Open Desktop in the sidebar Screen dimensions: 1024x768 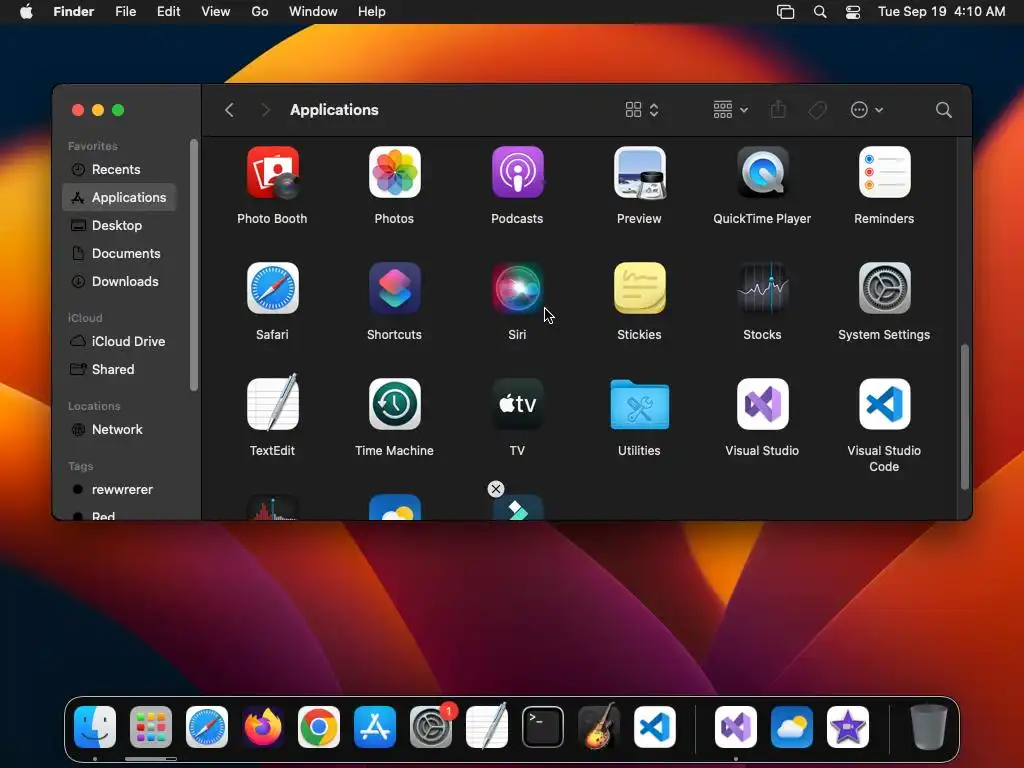[120, 225]
